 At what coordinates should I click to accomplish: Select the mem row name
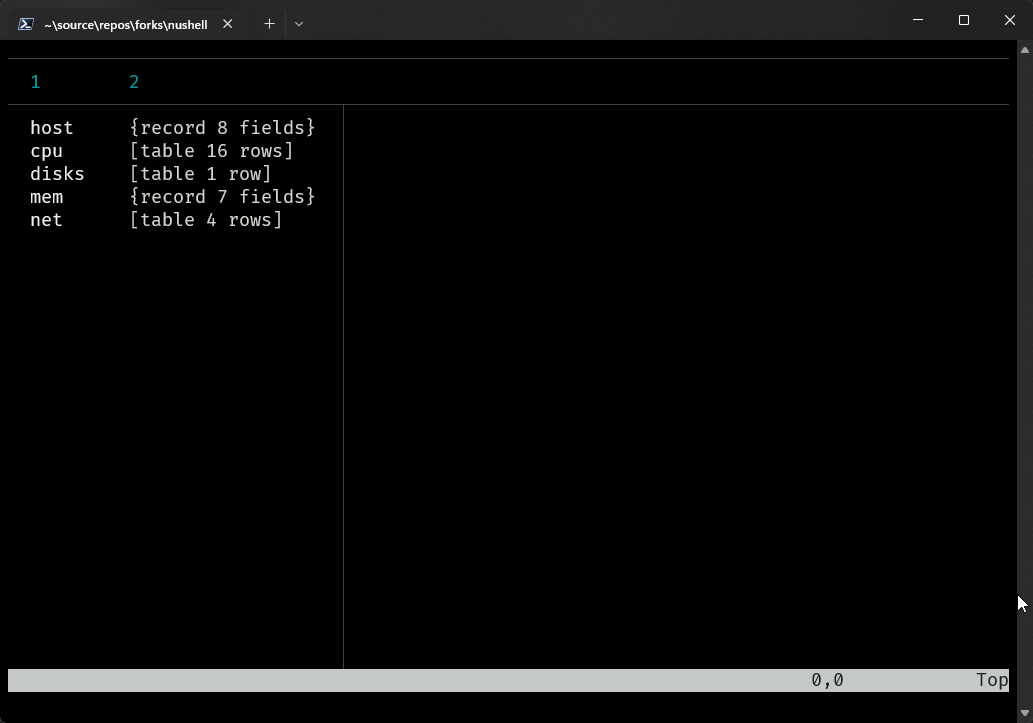click(47, 197)
